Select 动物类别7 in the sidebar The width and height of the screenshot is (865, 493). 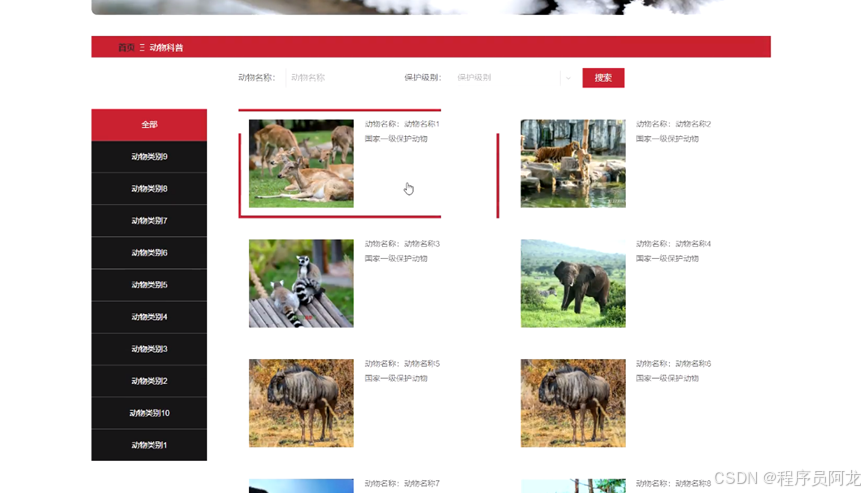149,221
